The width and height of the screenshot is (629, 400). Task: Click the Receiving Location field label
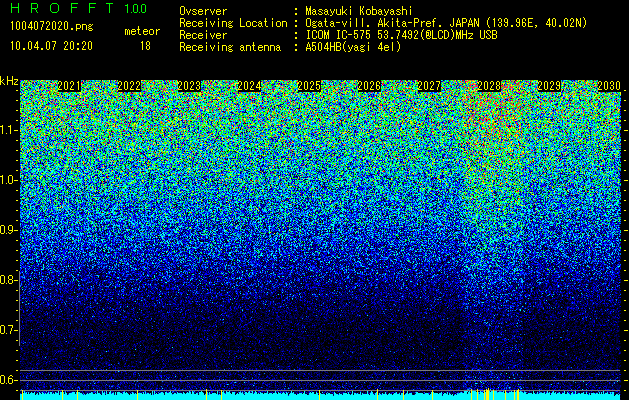click(233, 23)
